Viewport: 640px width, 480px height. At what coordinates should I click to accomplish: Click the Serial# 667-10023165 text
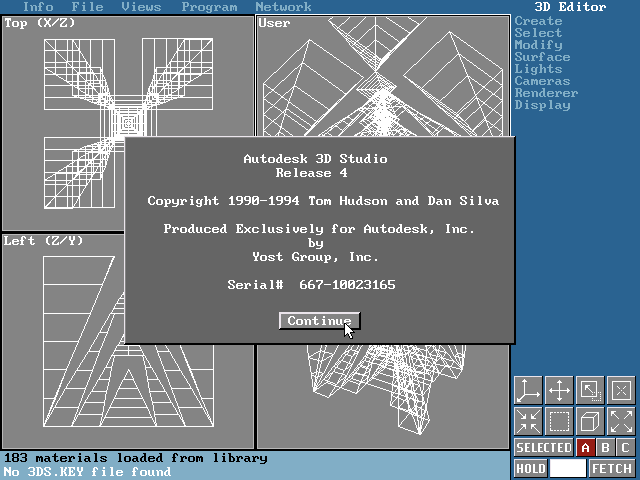click(311, 284)
